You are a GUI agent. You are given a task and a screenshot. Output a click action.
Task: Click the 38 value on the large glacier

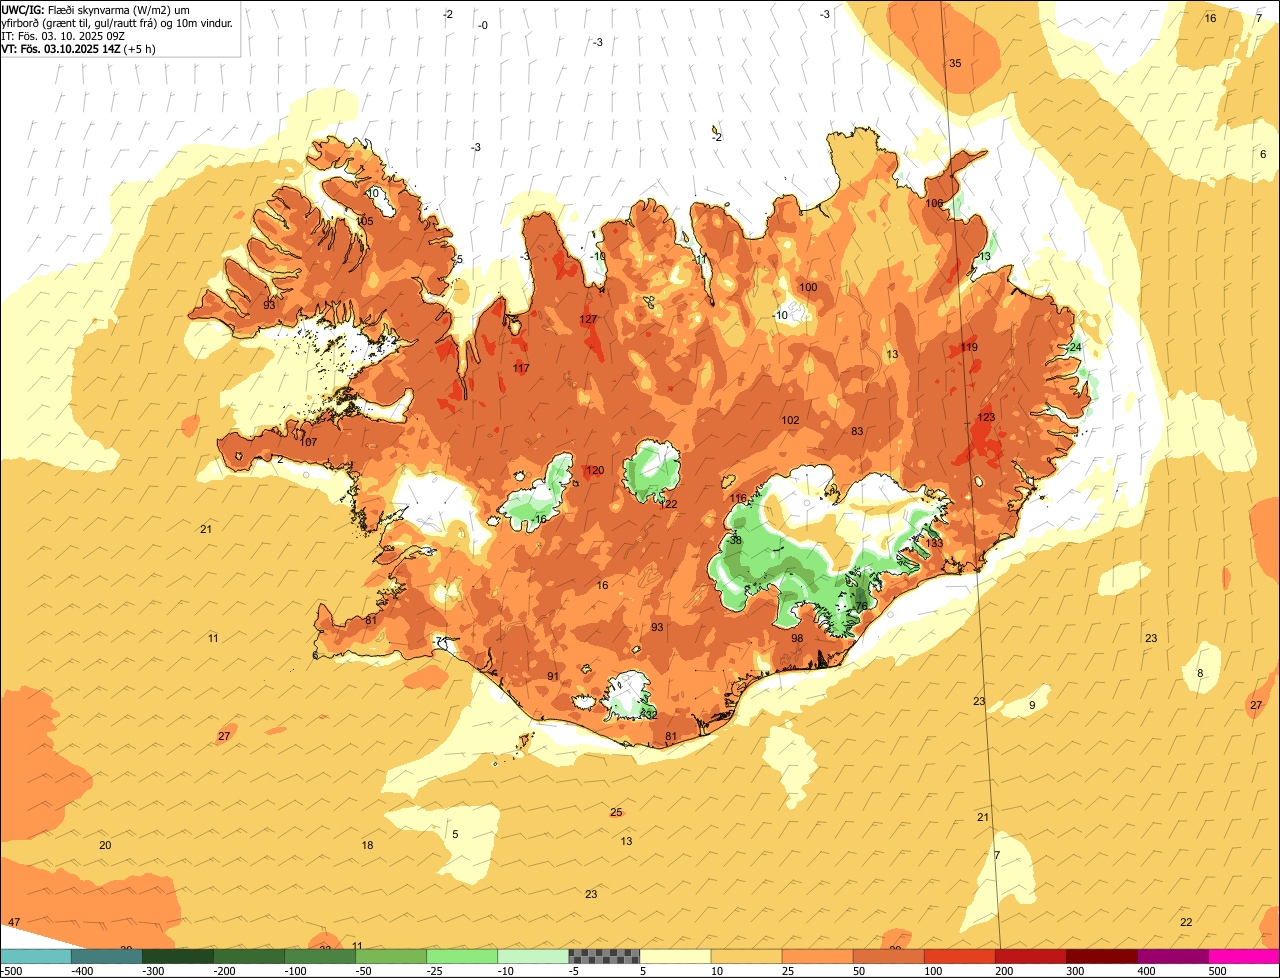(736, 540)
